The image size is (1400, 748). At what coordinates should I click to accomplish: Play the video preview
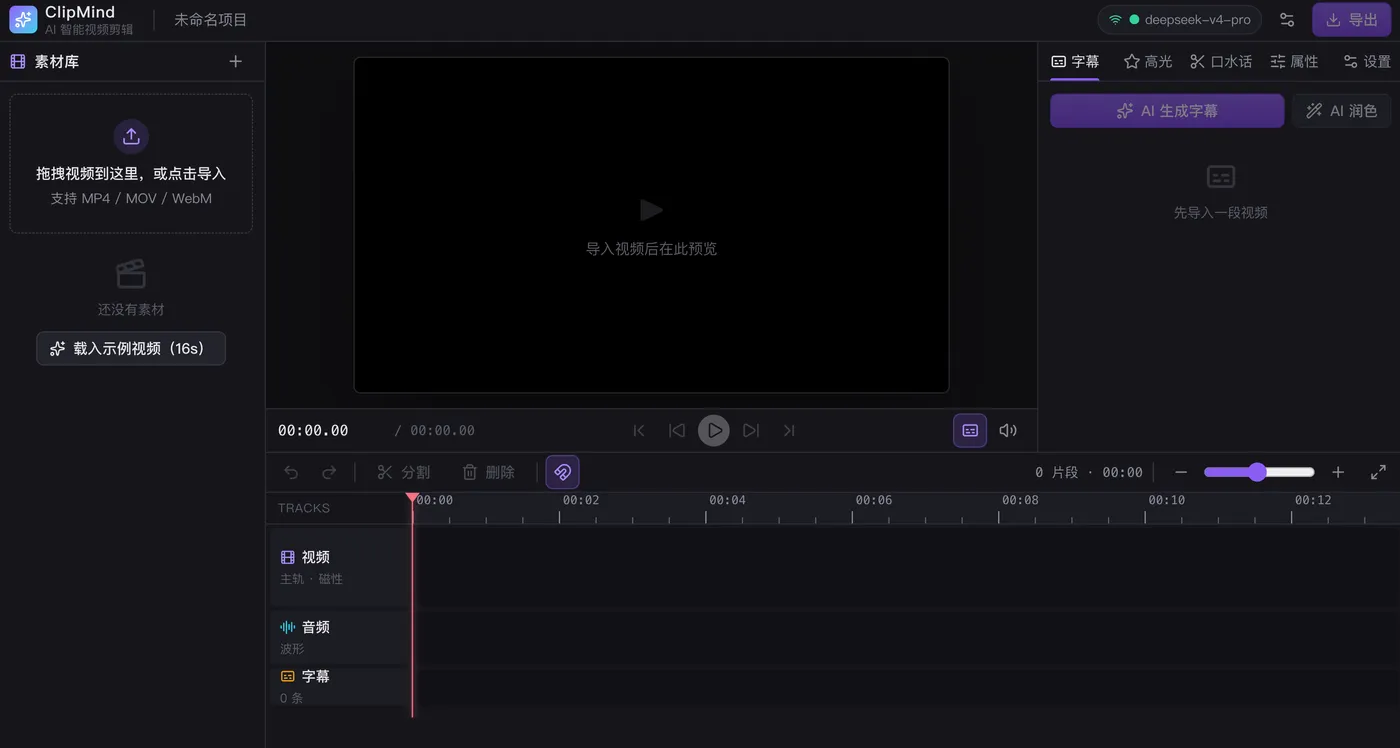[x=713, y=430]
